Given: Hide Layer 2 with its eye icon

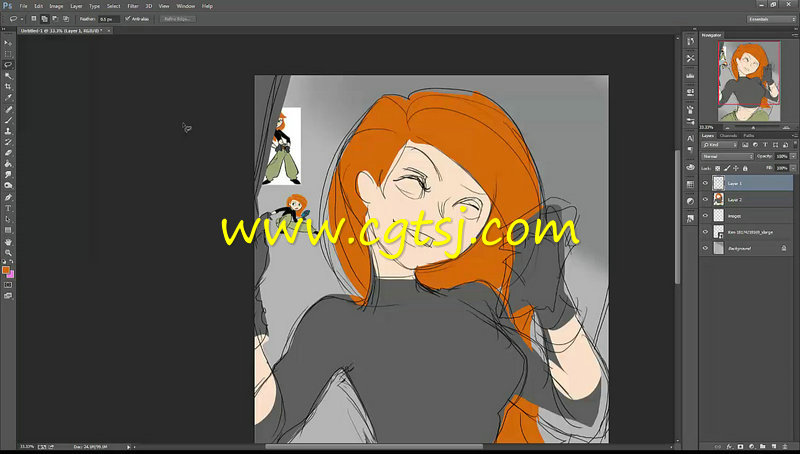Looking at the screenshot, I should 705,199.
